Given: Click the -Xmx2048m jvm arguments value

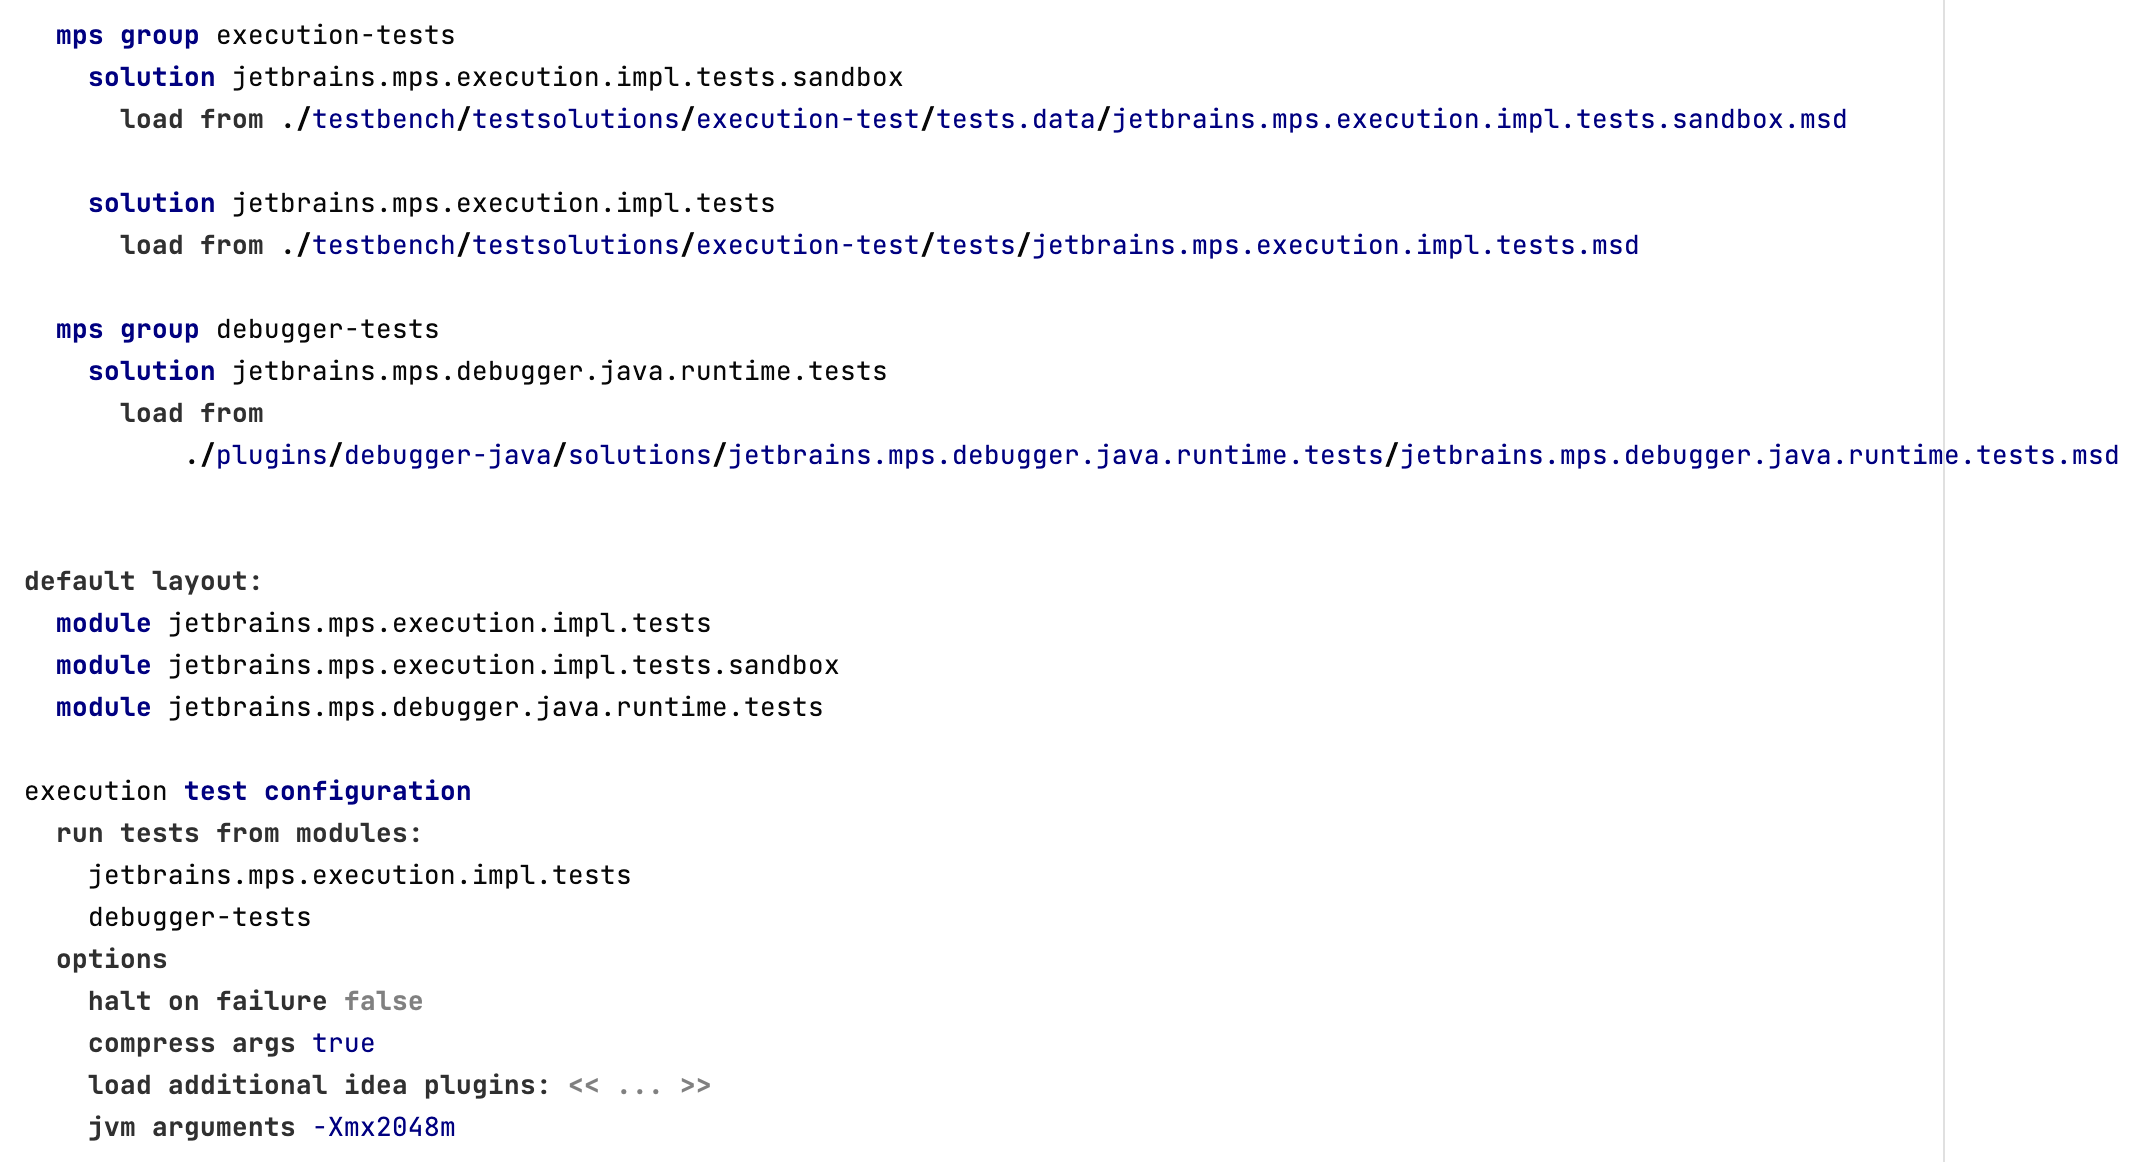Looking at the screenshot, I should (383, 1128).
